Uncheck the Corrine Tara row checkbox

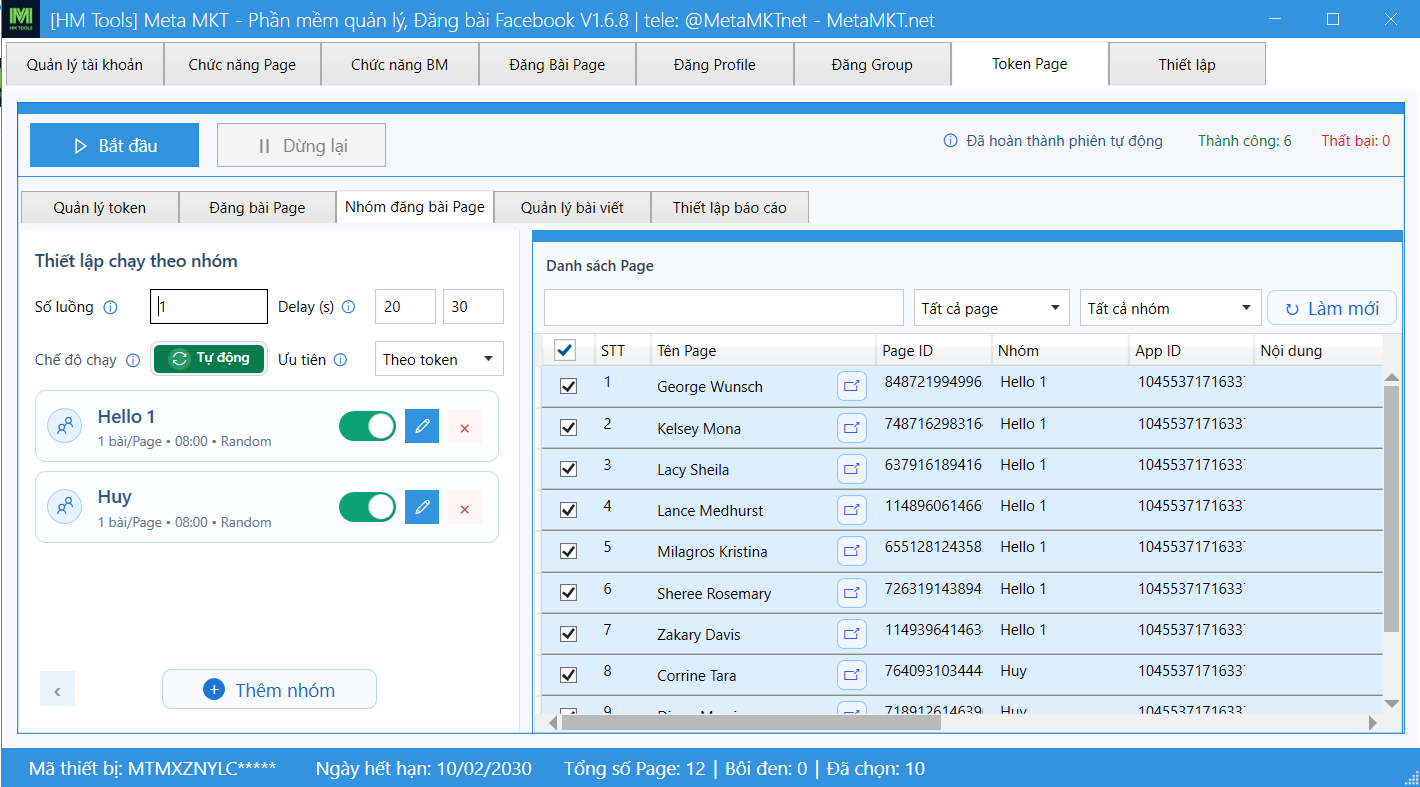(x=568, y=675)
